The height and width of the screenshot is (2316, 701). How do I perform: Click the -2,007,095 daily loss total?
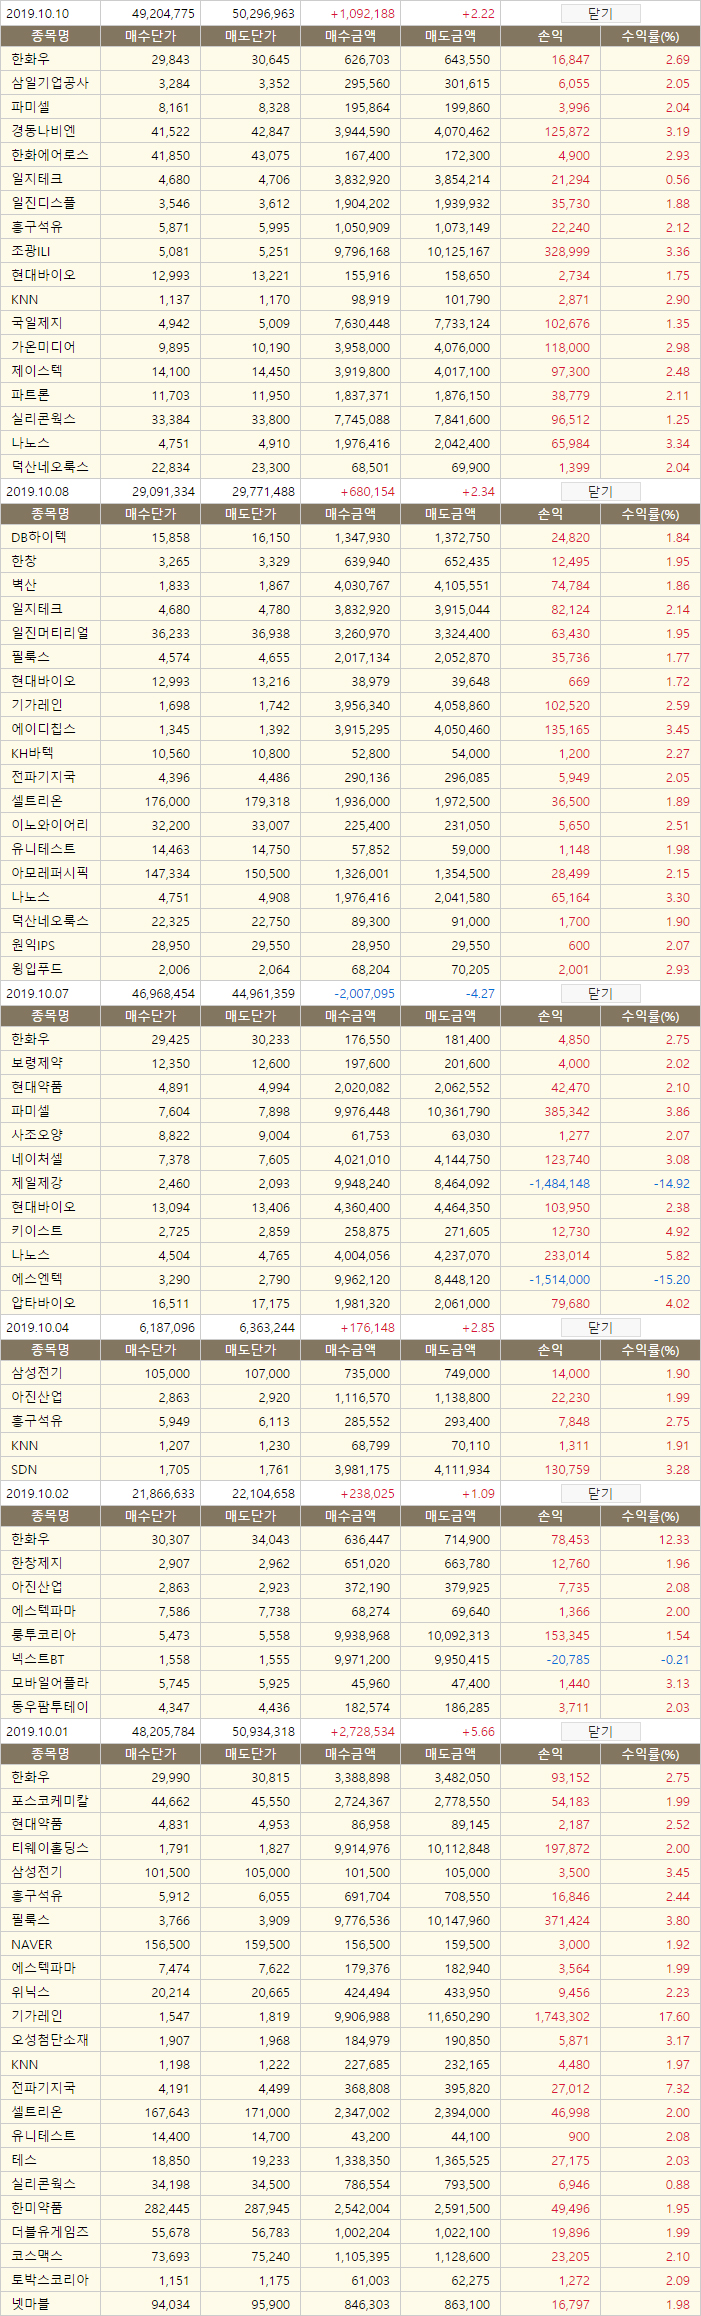(x=364, y=994)
